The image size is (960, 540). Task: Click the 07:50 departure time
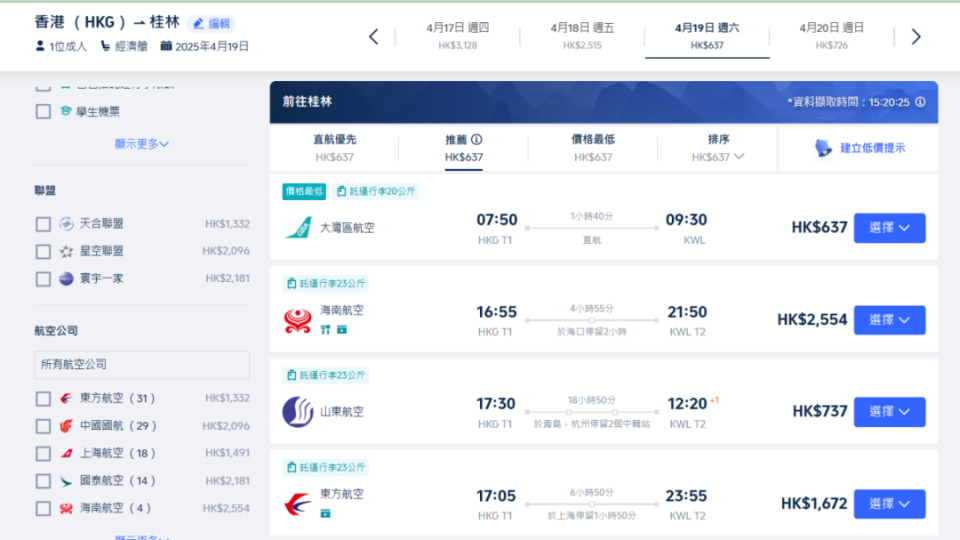click(497, 220)
